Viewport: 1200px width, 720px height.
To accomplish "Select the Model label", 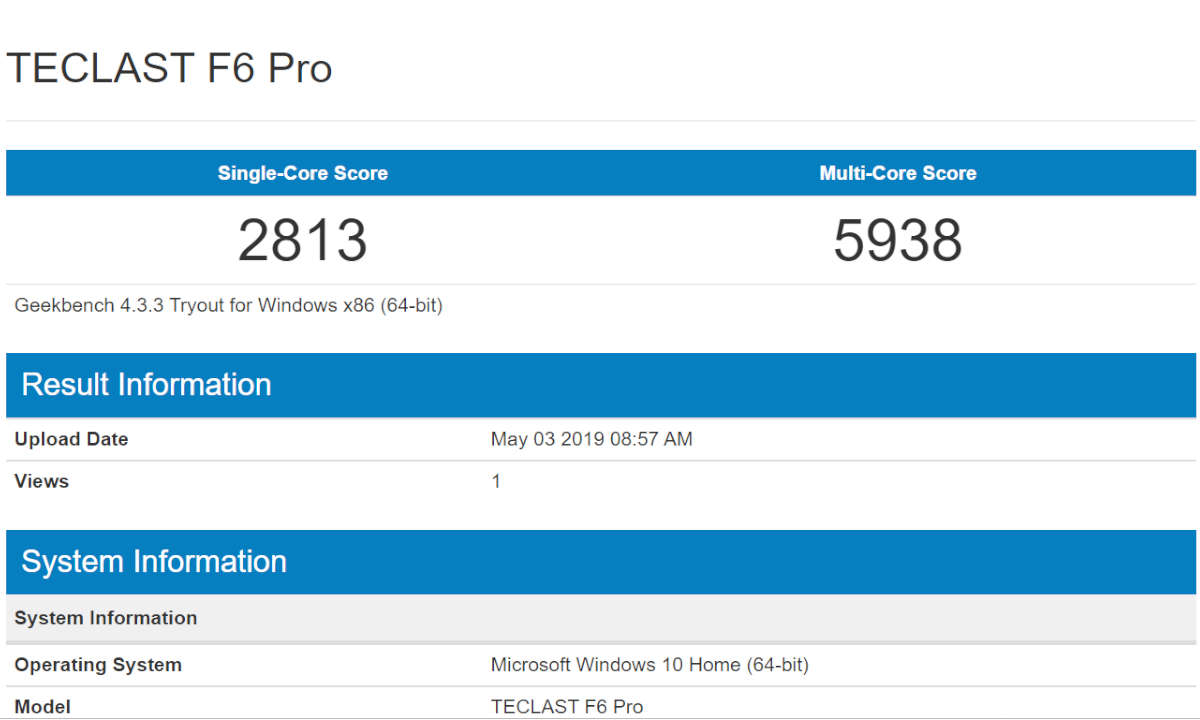I will coord(43,707).
